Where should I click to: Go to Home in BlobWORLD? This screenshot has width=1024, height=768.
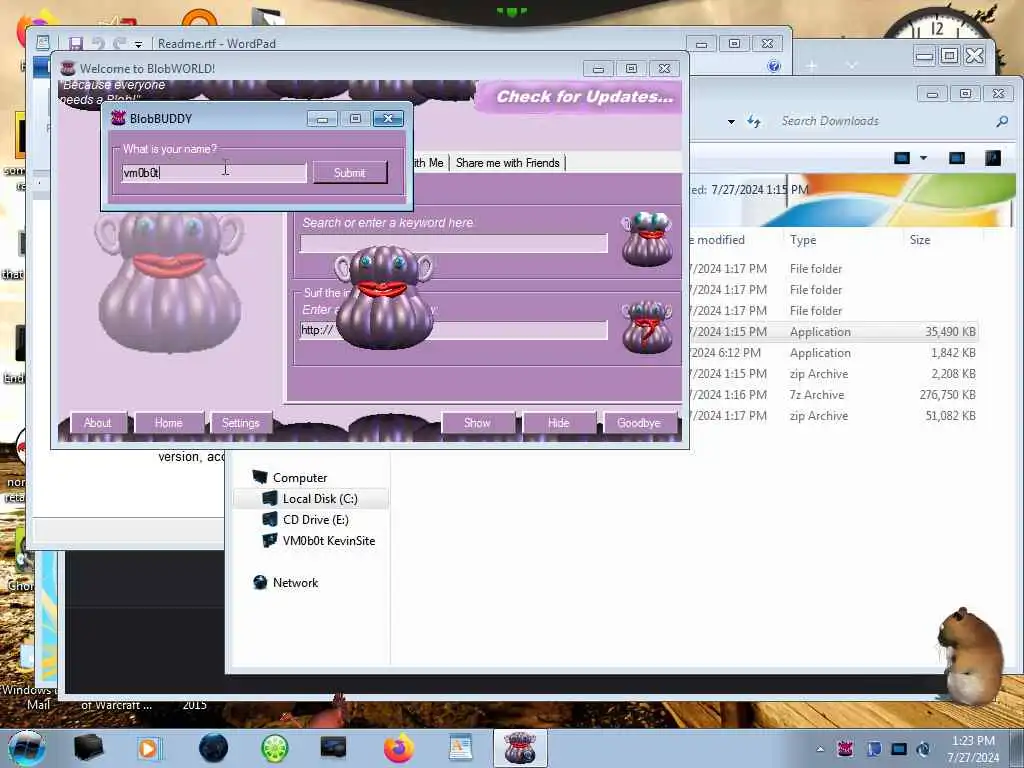coord(168,423)
